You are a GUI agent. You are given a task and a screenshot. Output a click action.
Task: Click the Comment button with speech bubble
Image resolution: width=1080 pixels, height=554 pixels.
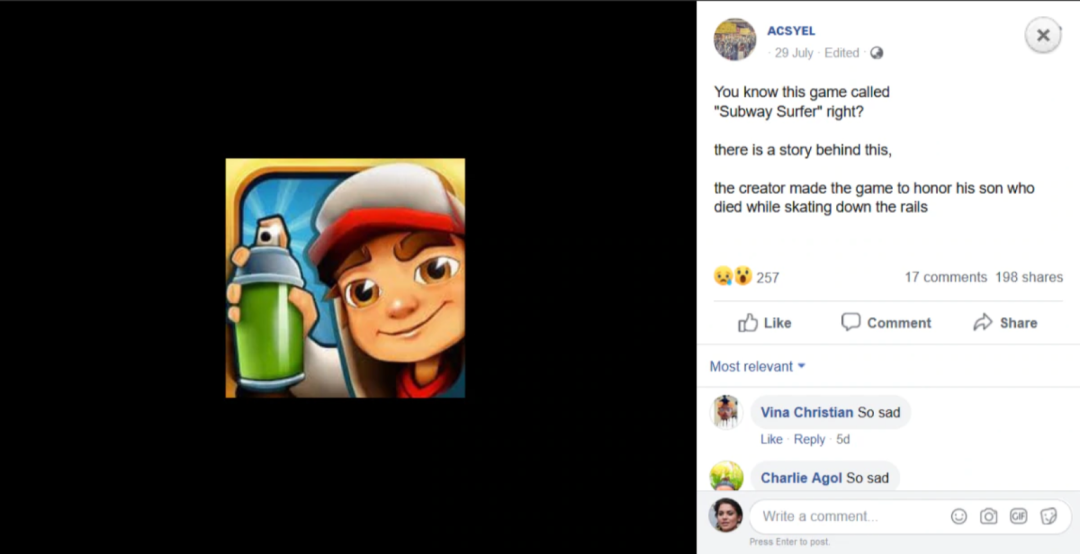tap(886, 322)
